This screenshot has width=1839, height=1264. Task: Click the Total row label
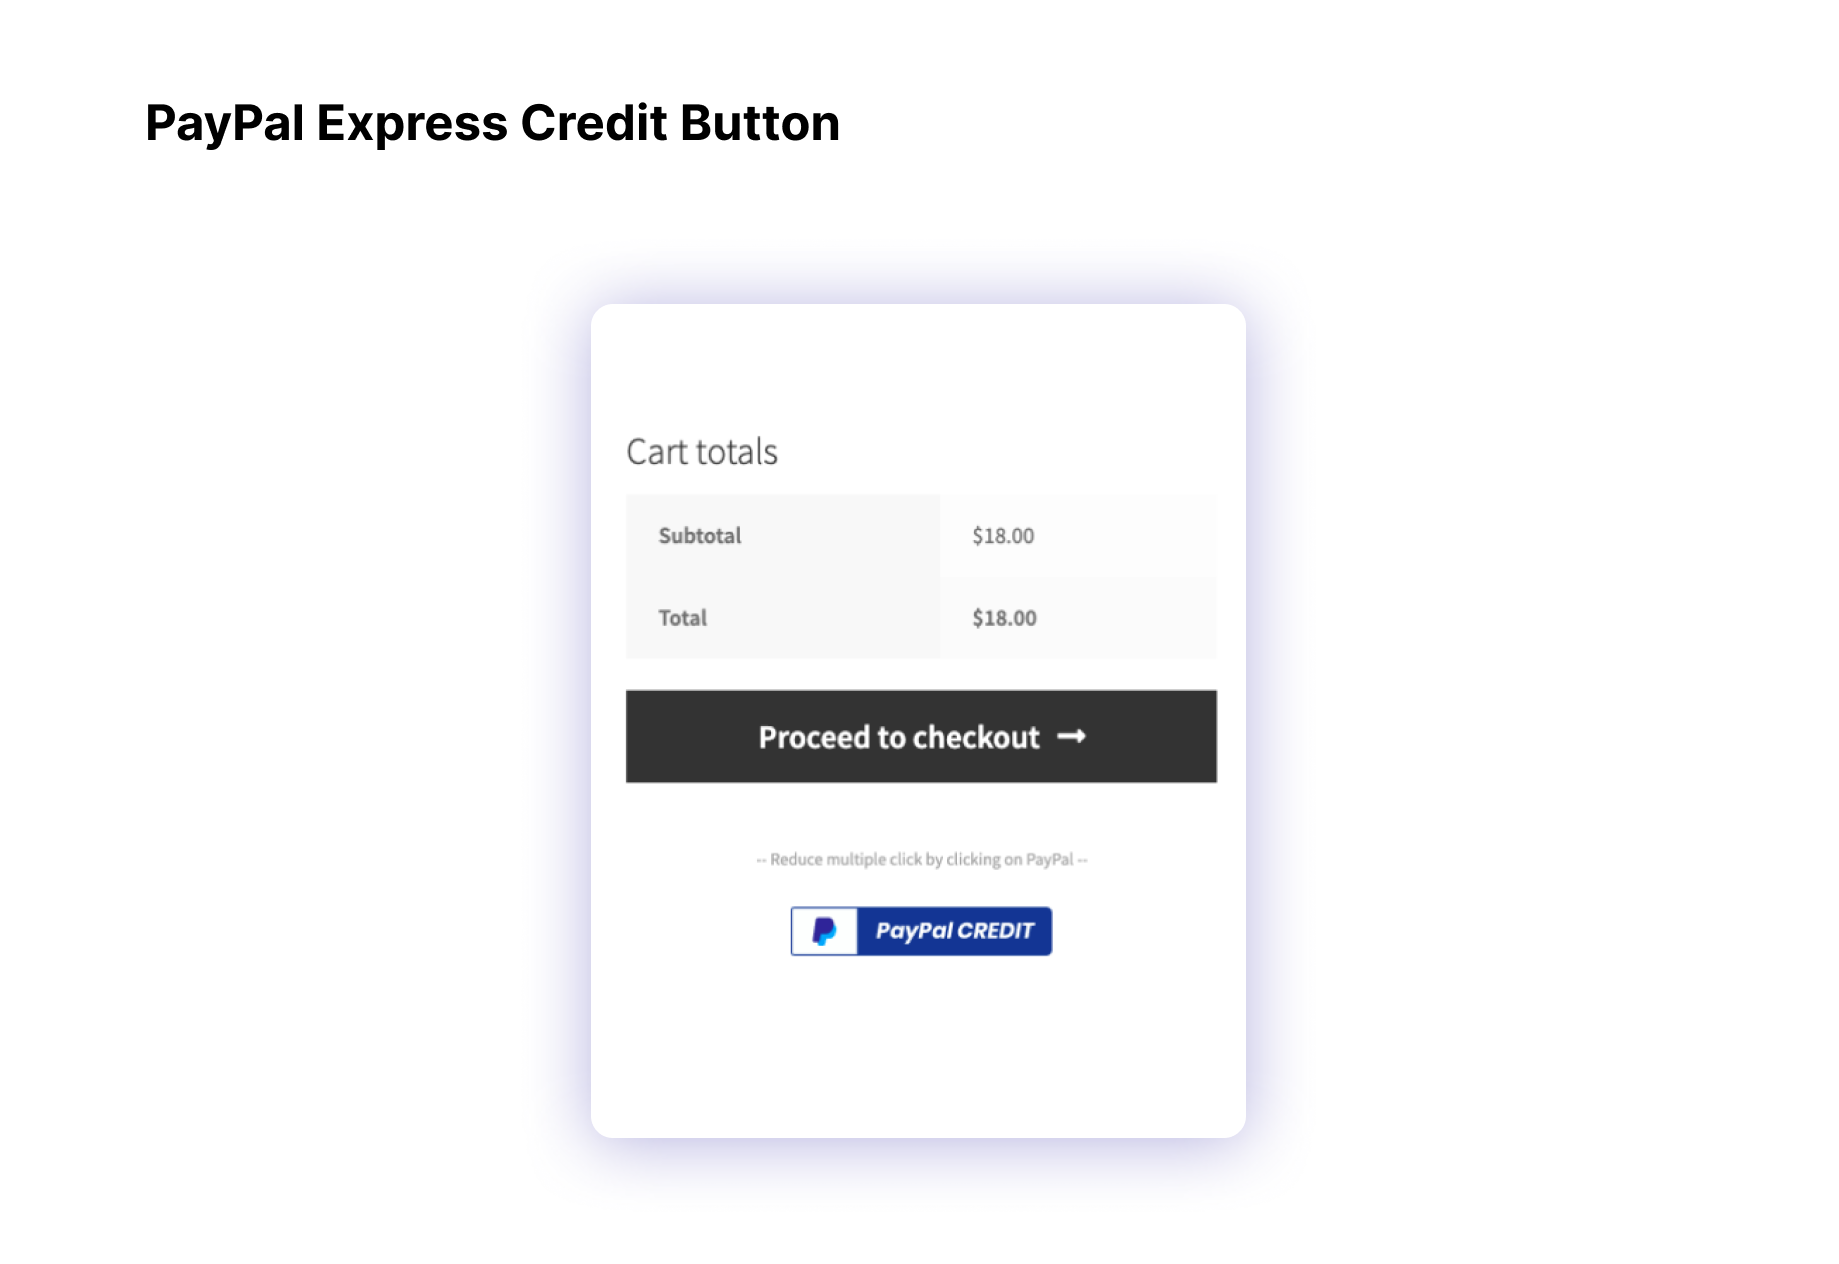tap(683, 618)
